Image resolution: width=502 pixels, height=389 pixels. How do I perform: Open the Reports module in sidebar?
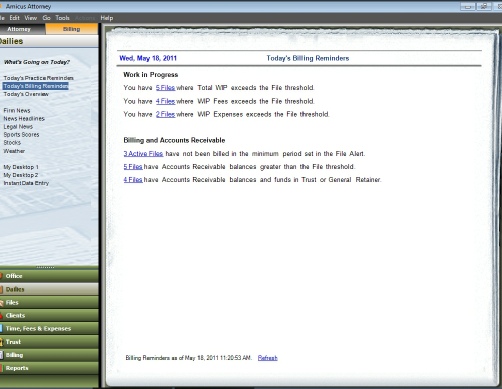[49, 368]
